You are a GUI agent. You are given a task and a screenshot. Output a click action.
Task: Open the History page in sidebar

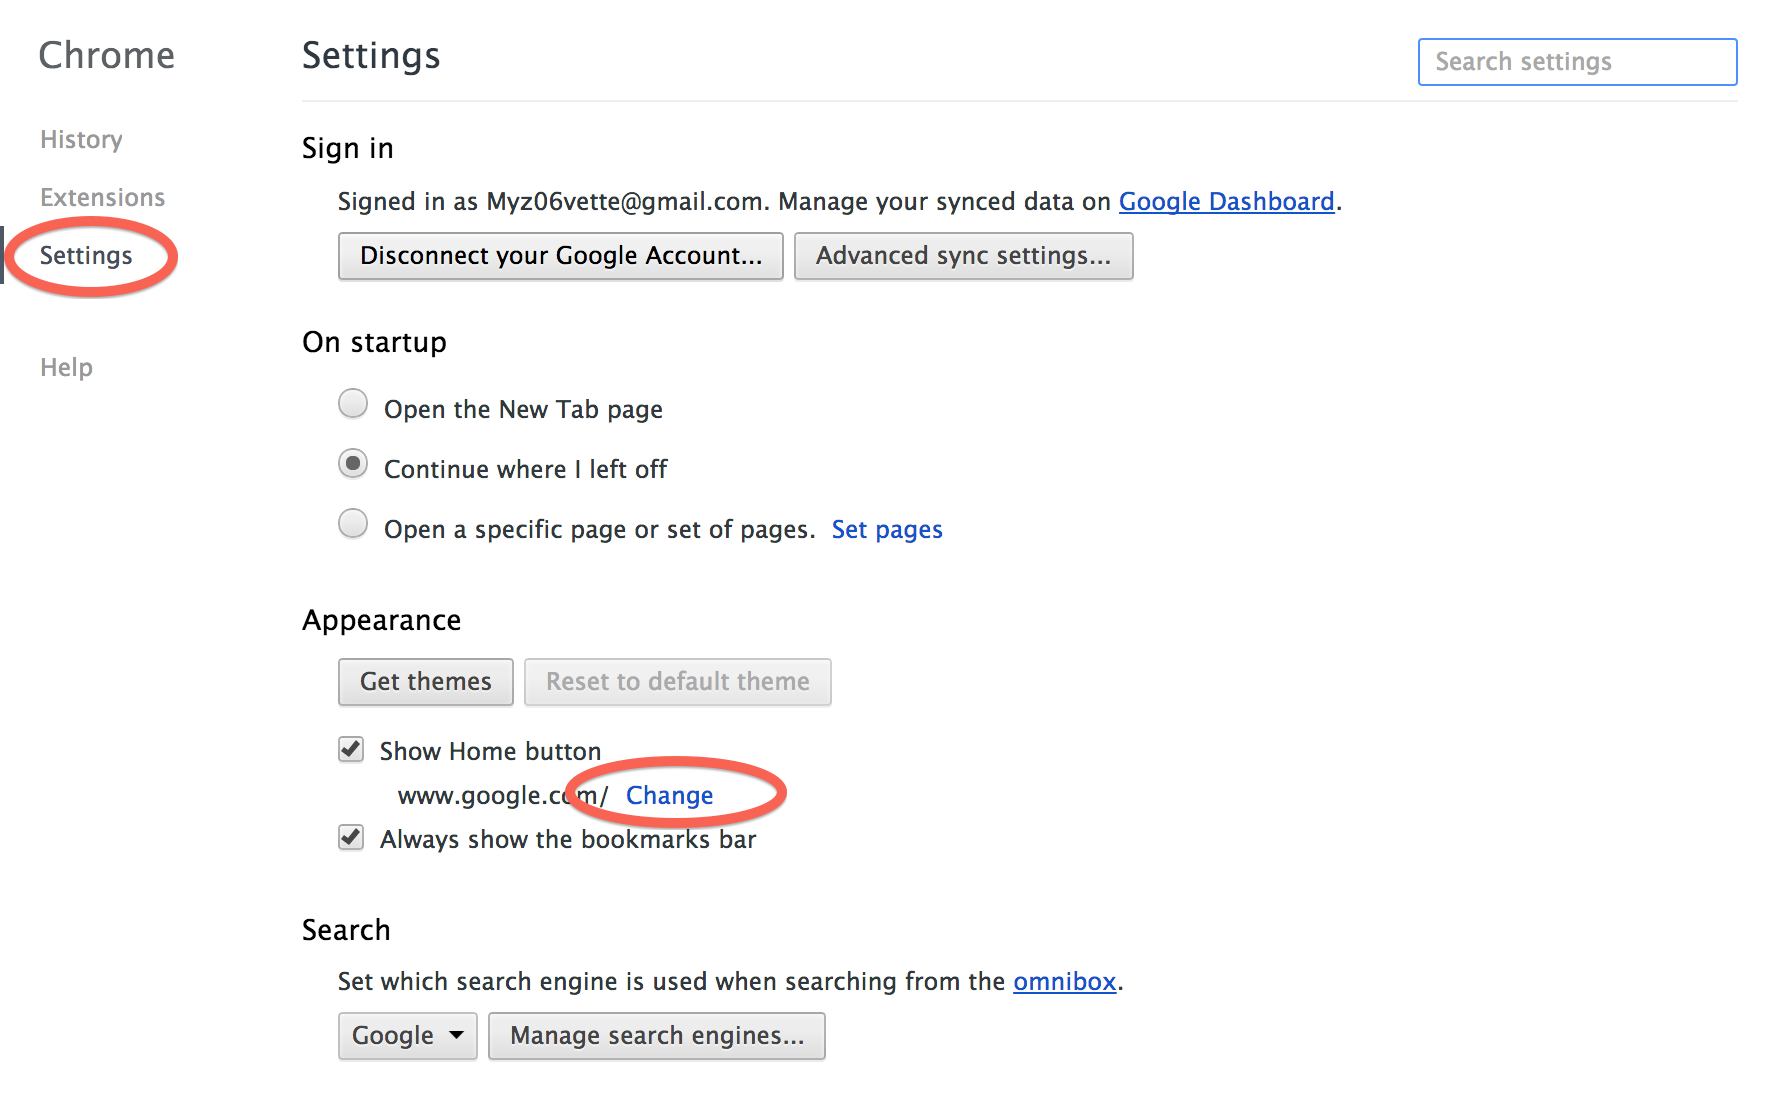coord(81,139)
